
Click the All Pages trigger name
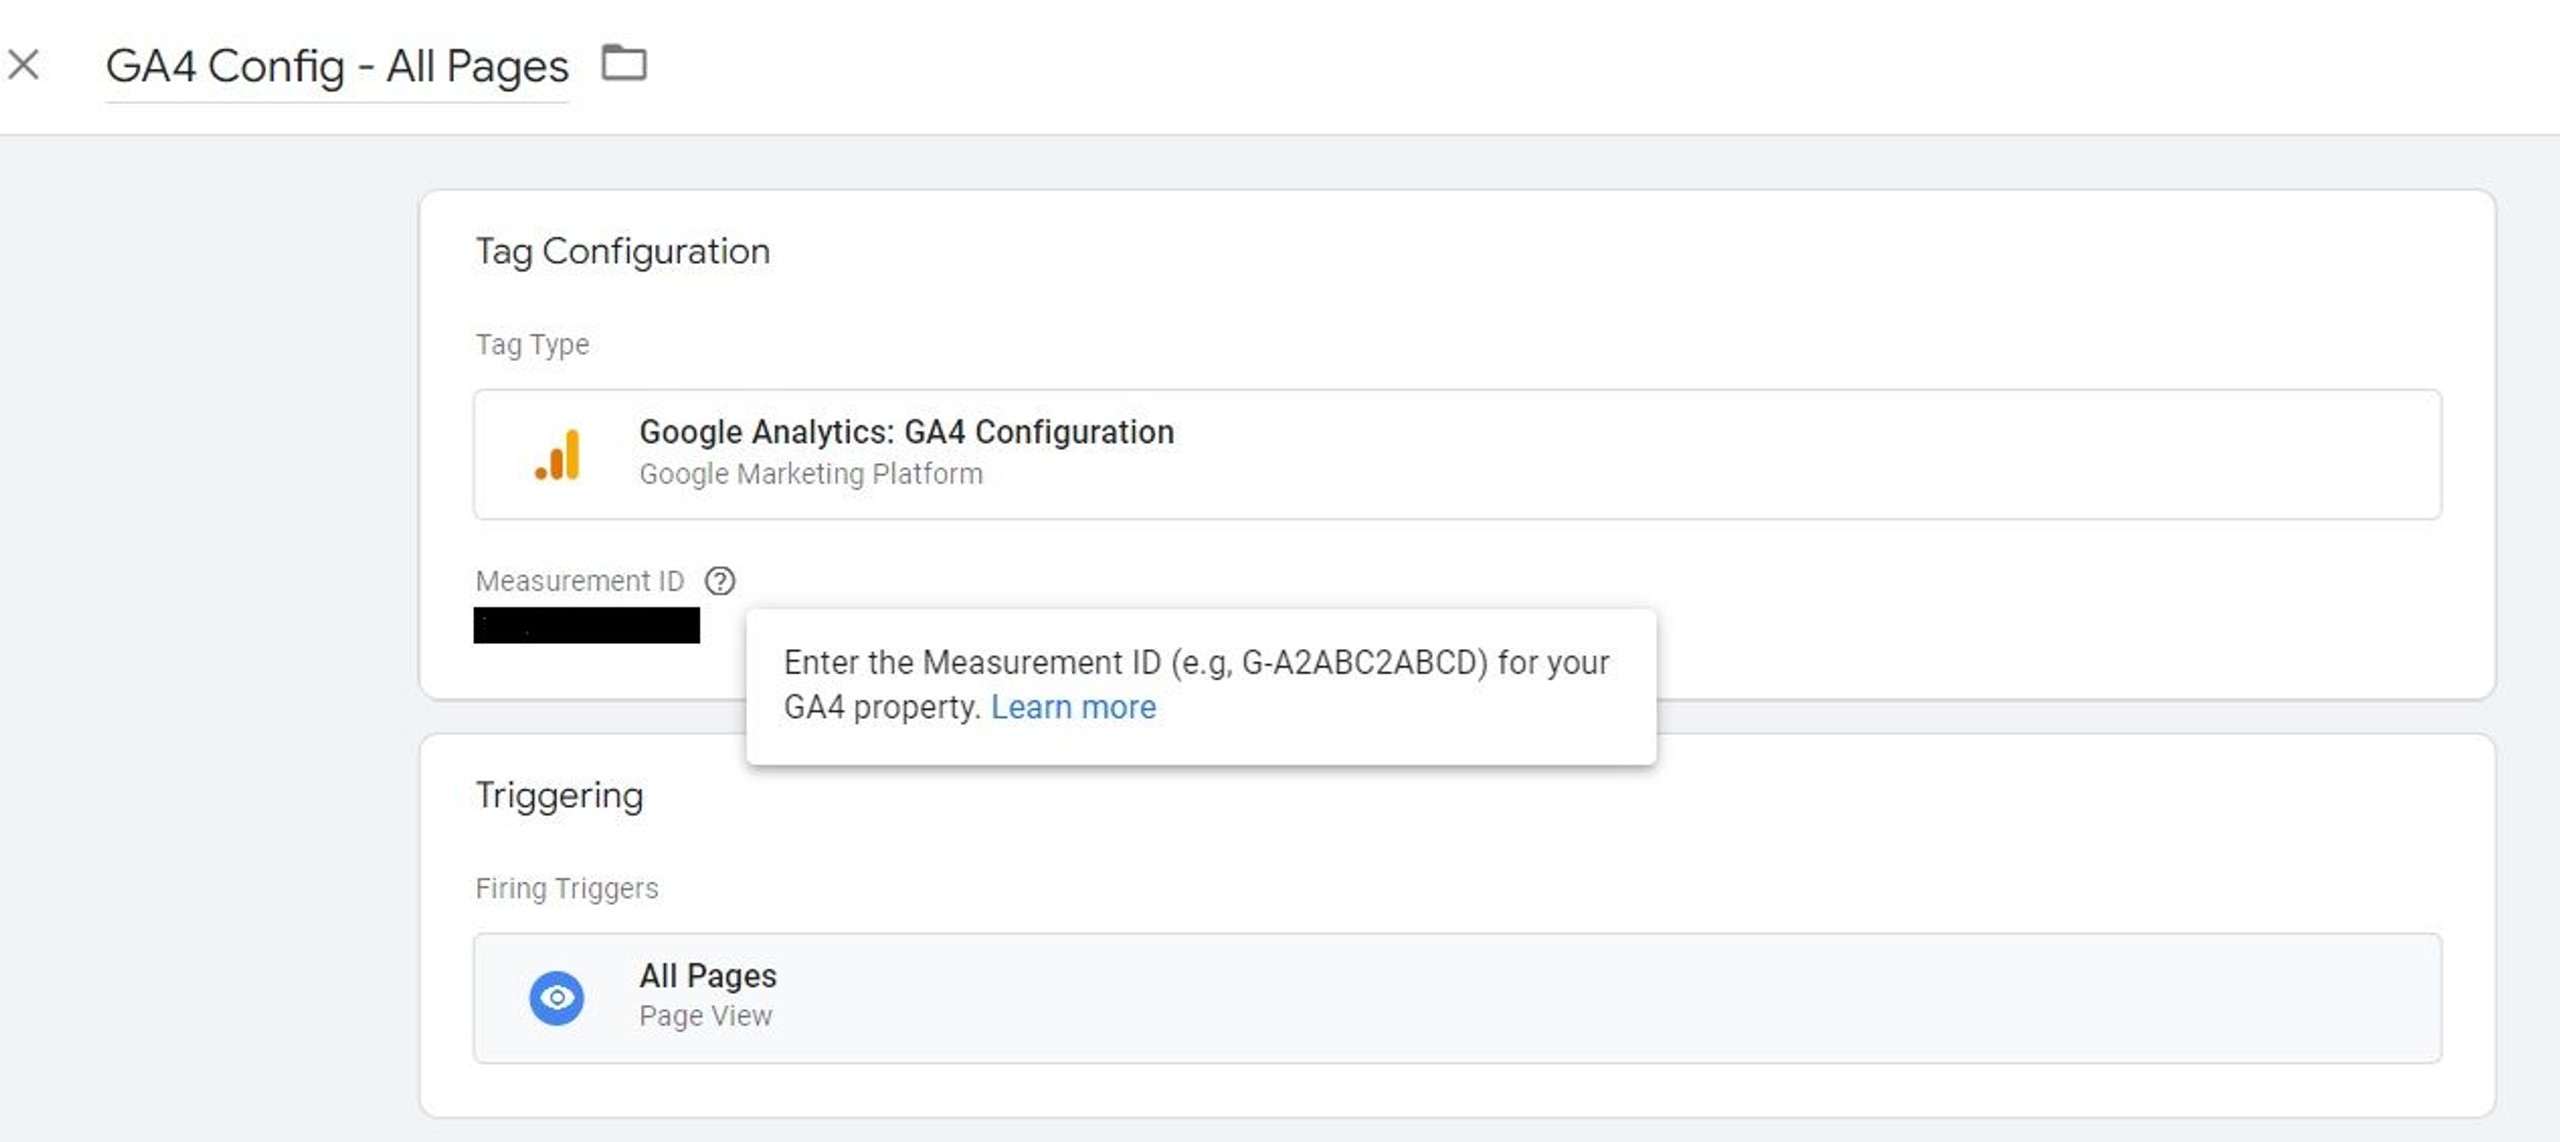[707, 975]
